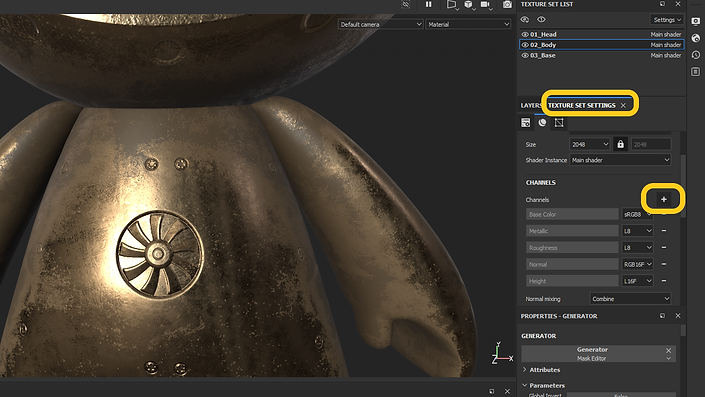Viewport: 705px width, 397px height.
Task: Select the Texture Set Settings tab
Action: [x=581, y=105]
